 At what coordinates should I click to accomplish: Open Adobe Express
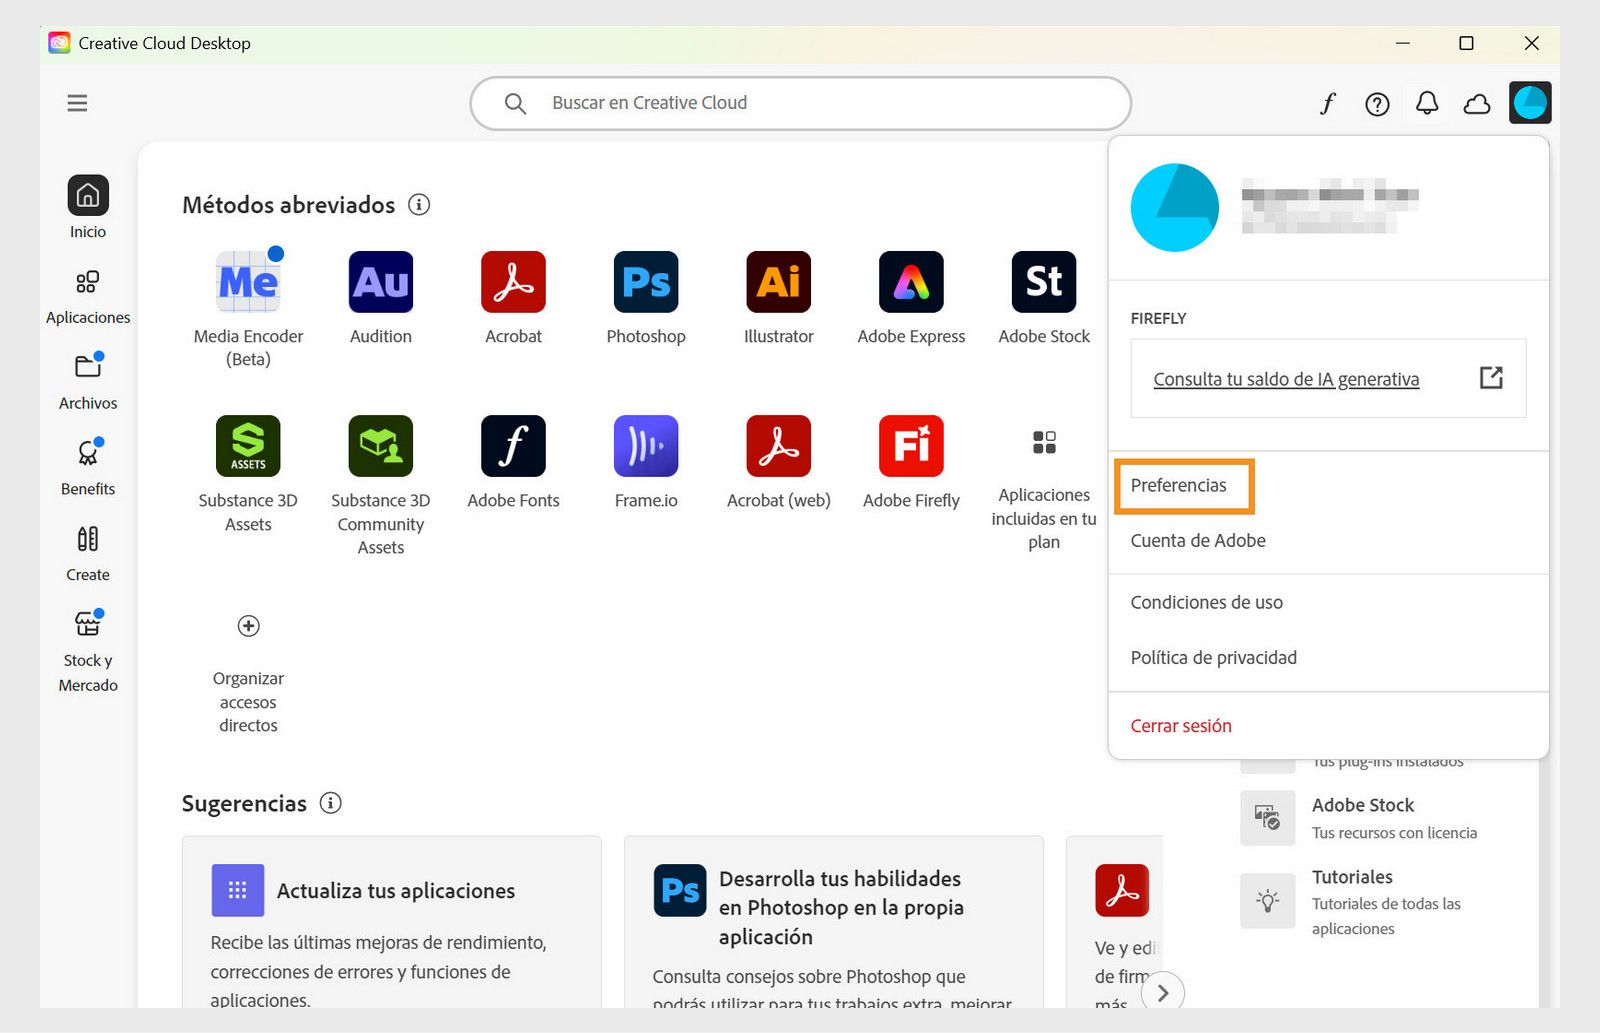pyautogui.click(x=909, y=283)
